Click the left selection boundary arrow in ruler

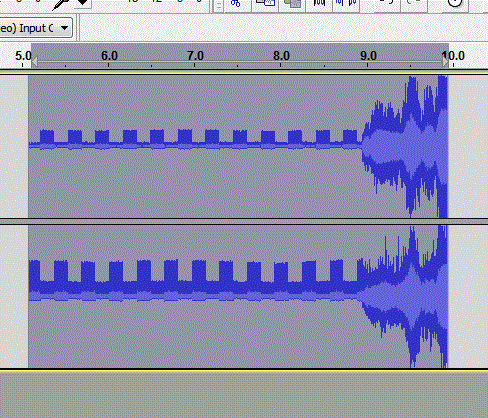coord(34,62)
